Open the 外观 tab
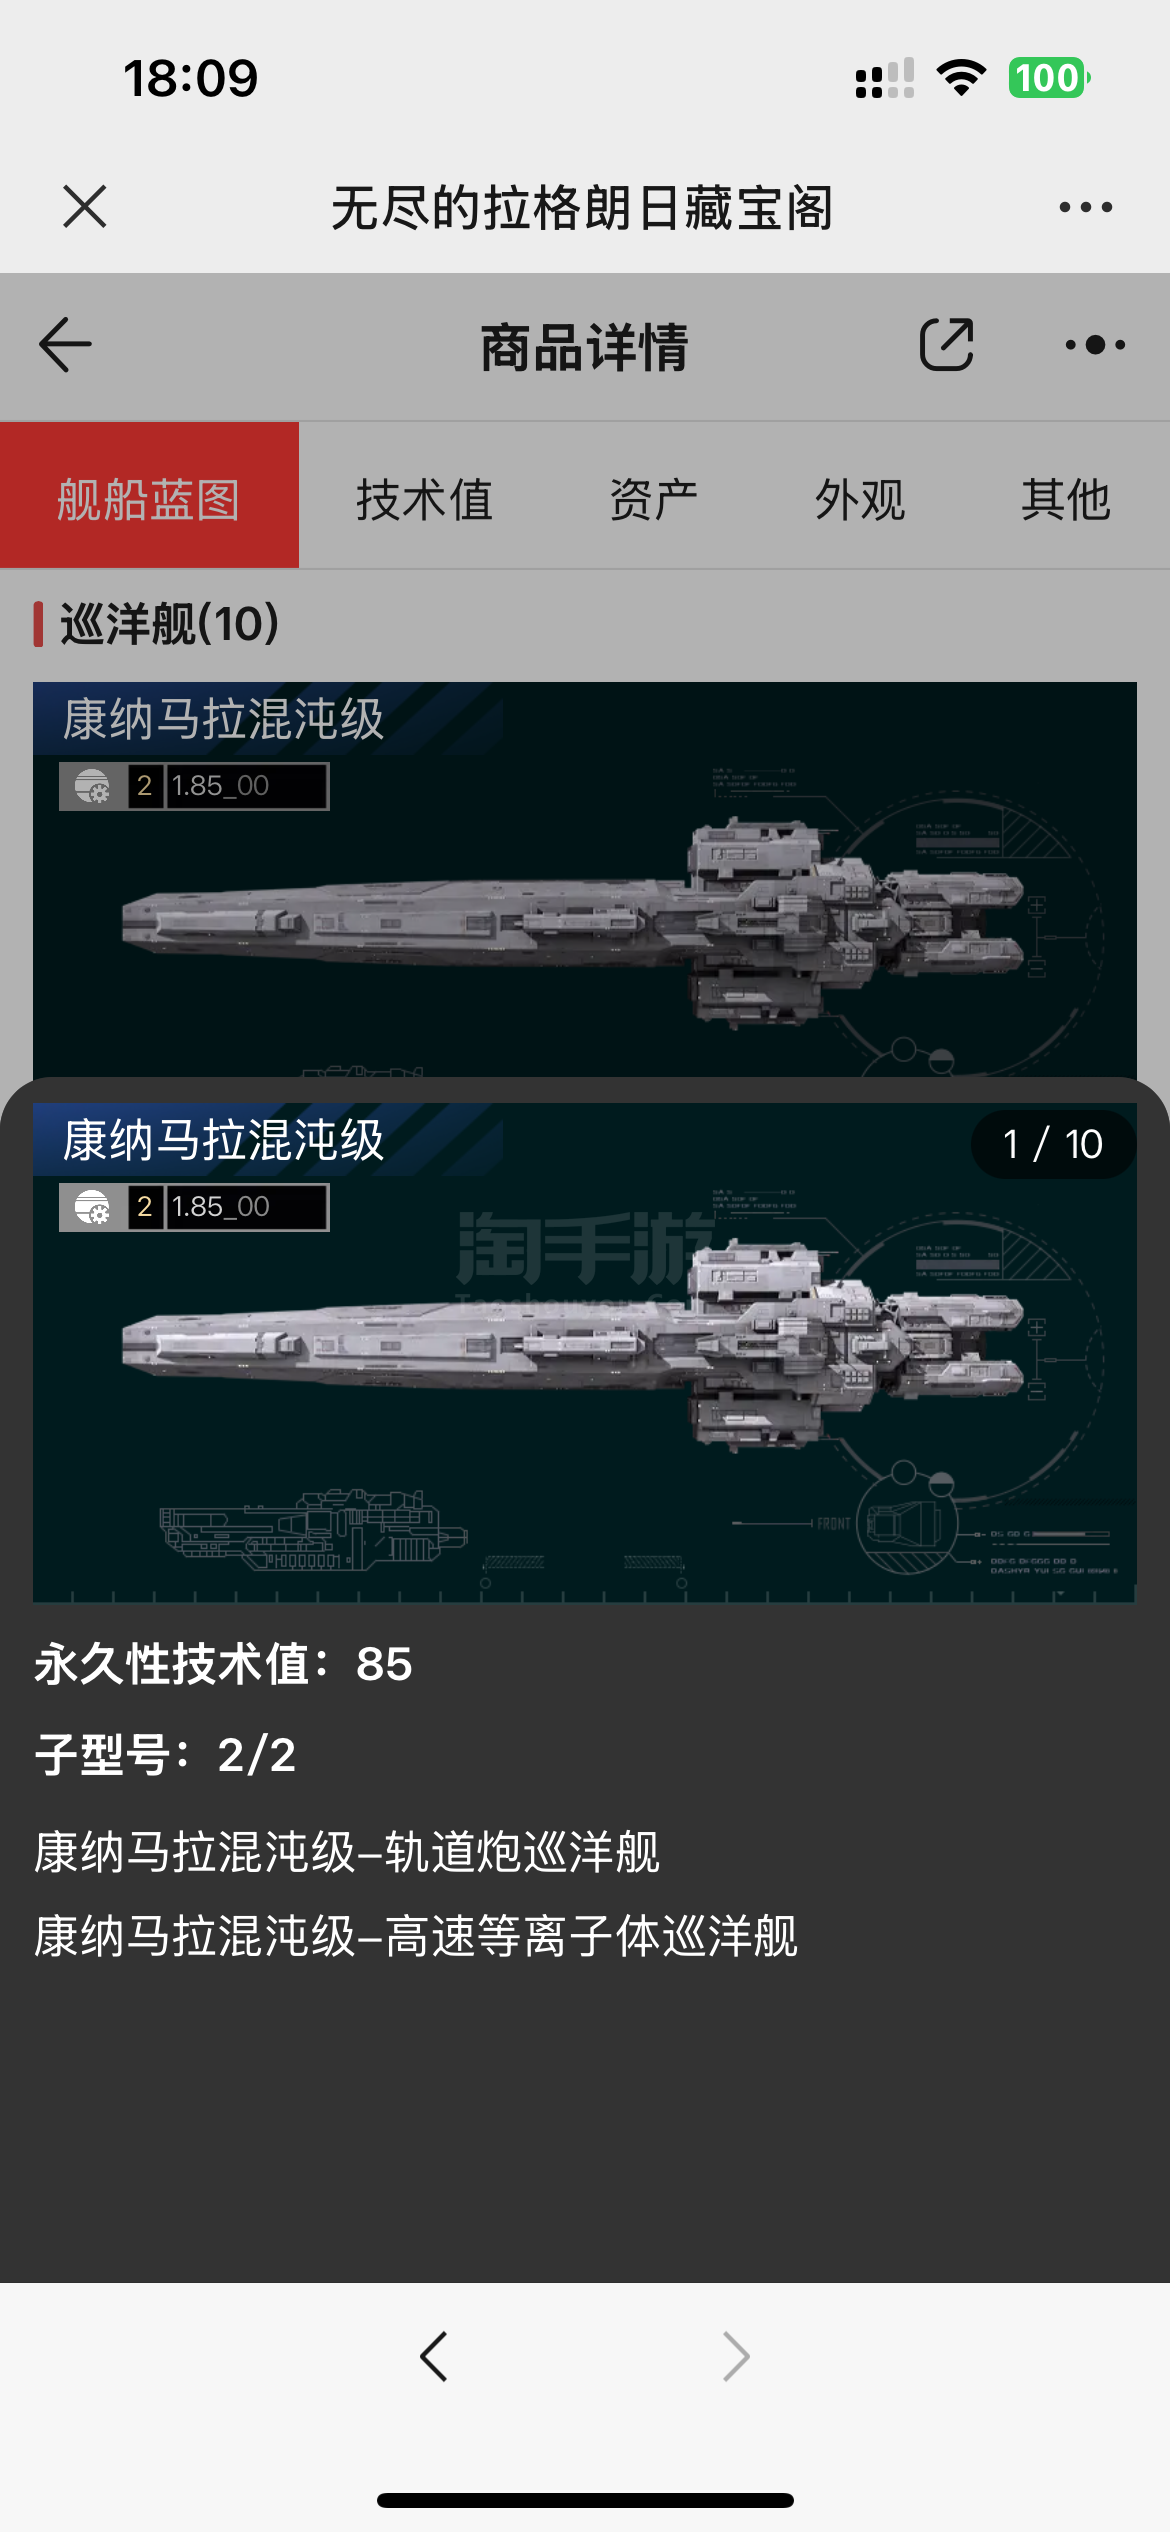The width and height of the screenshot is (1170, 2532). click(860, 499)
